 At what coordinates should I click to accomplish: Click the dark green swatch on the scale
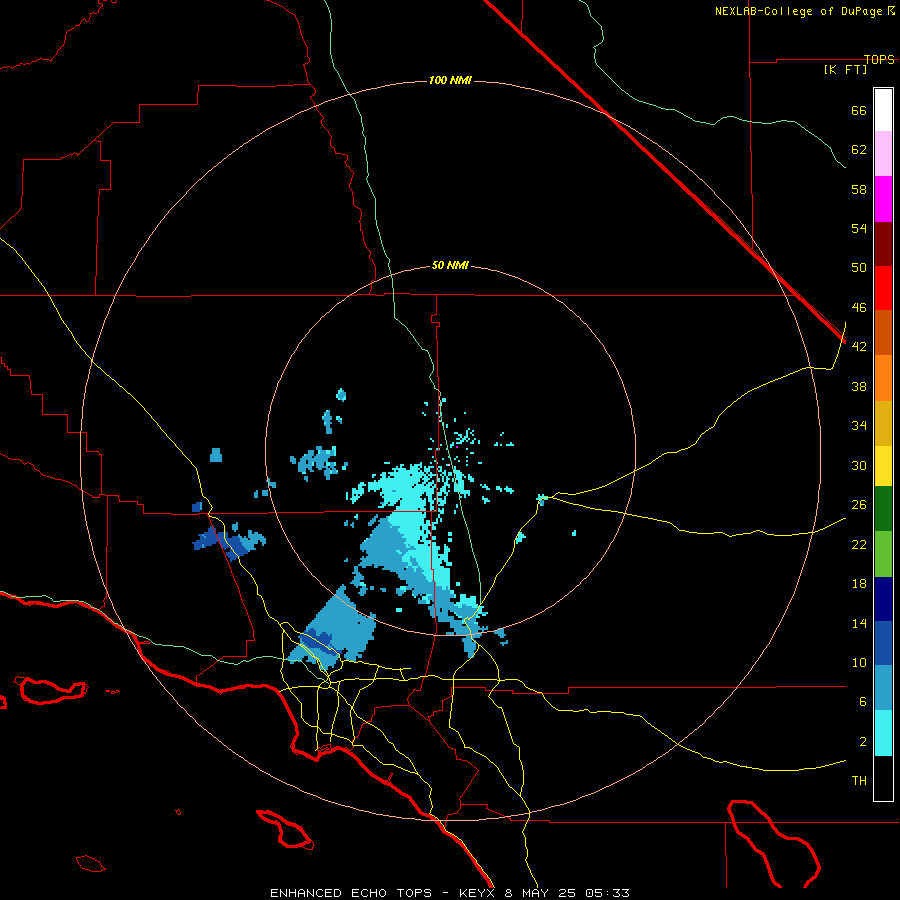(x=883, y=509)
